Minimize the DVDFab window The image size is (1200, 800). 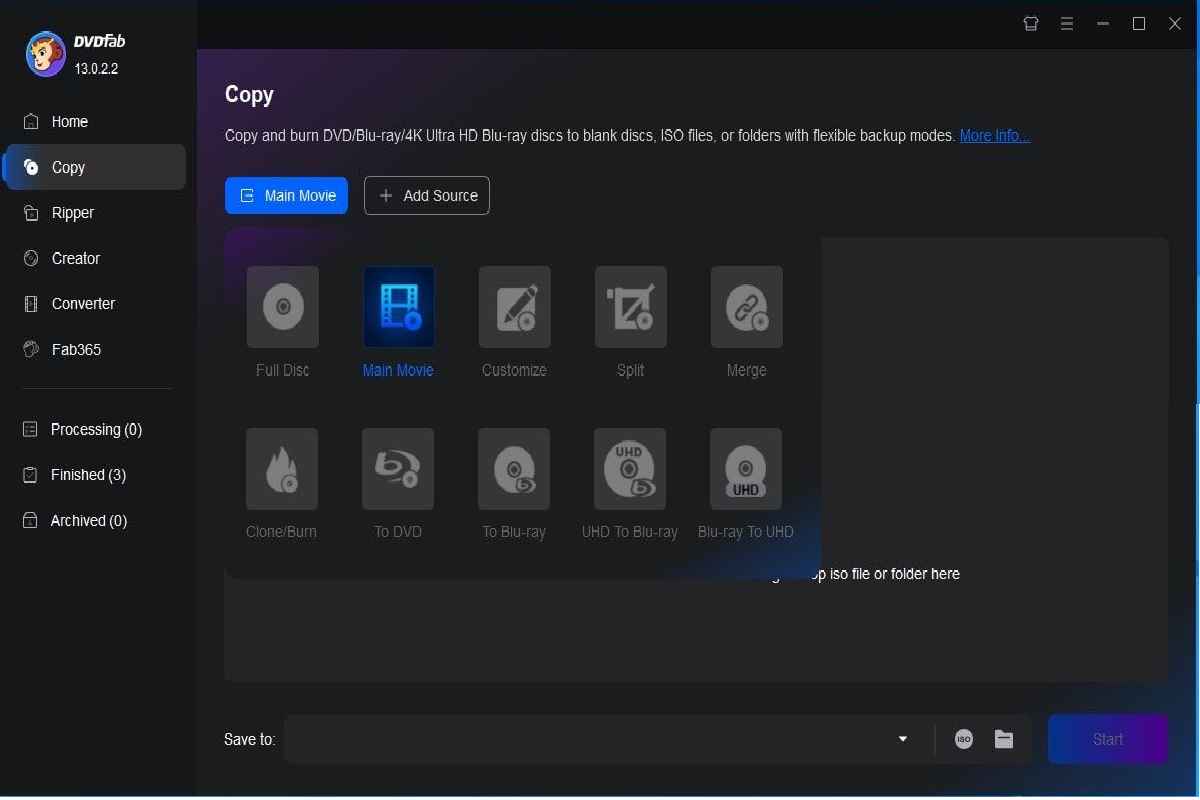tap(1103, 24)
